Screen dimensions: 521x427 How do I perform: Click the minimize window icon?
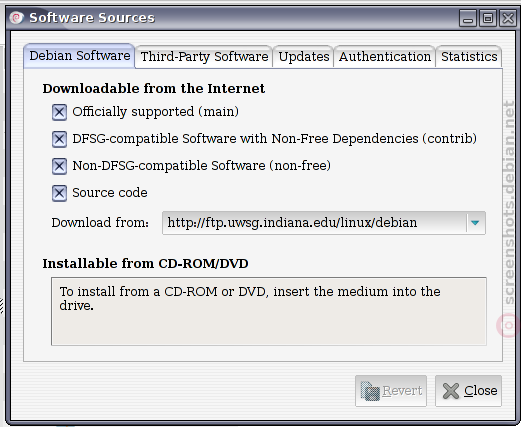[468, 18]
